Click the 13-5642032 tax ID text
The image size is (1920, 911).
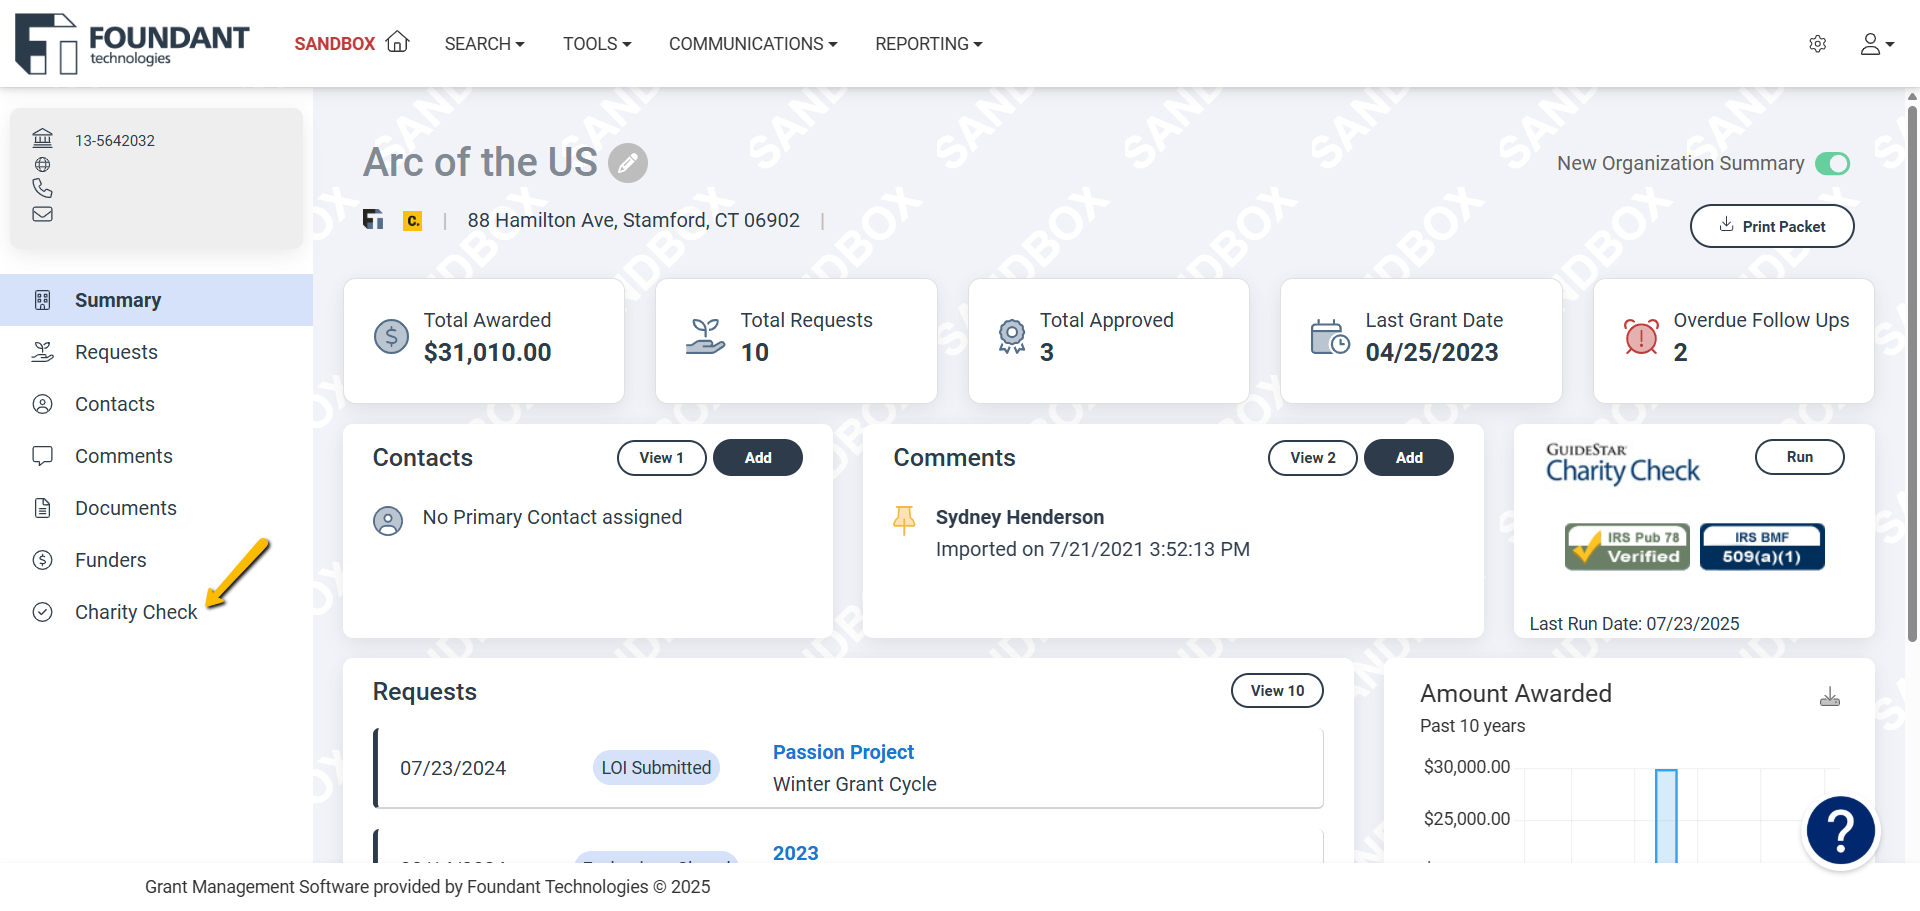click(x=115, y=141)
